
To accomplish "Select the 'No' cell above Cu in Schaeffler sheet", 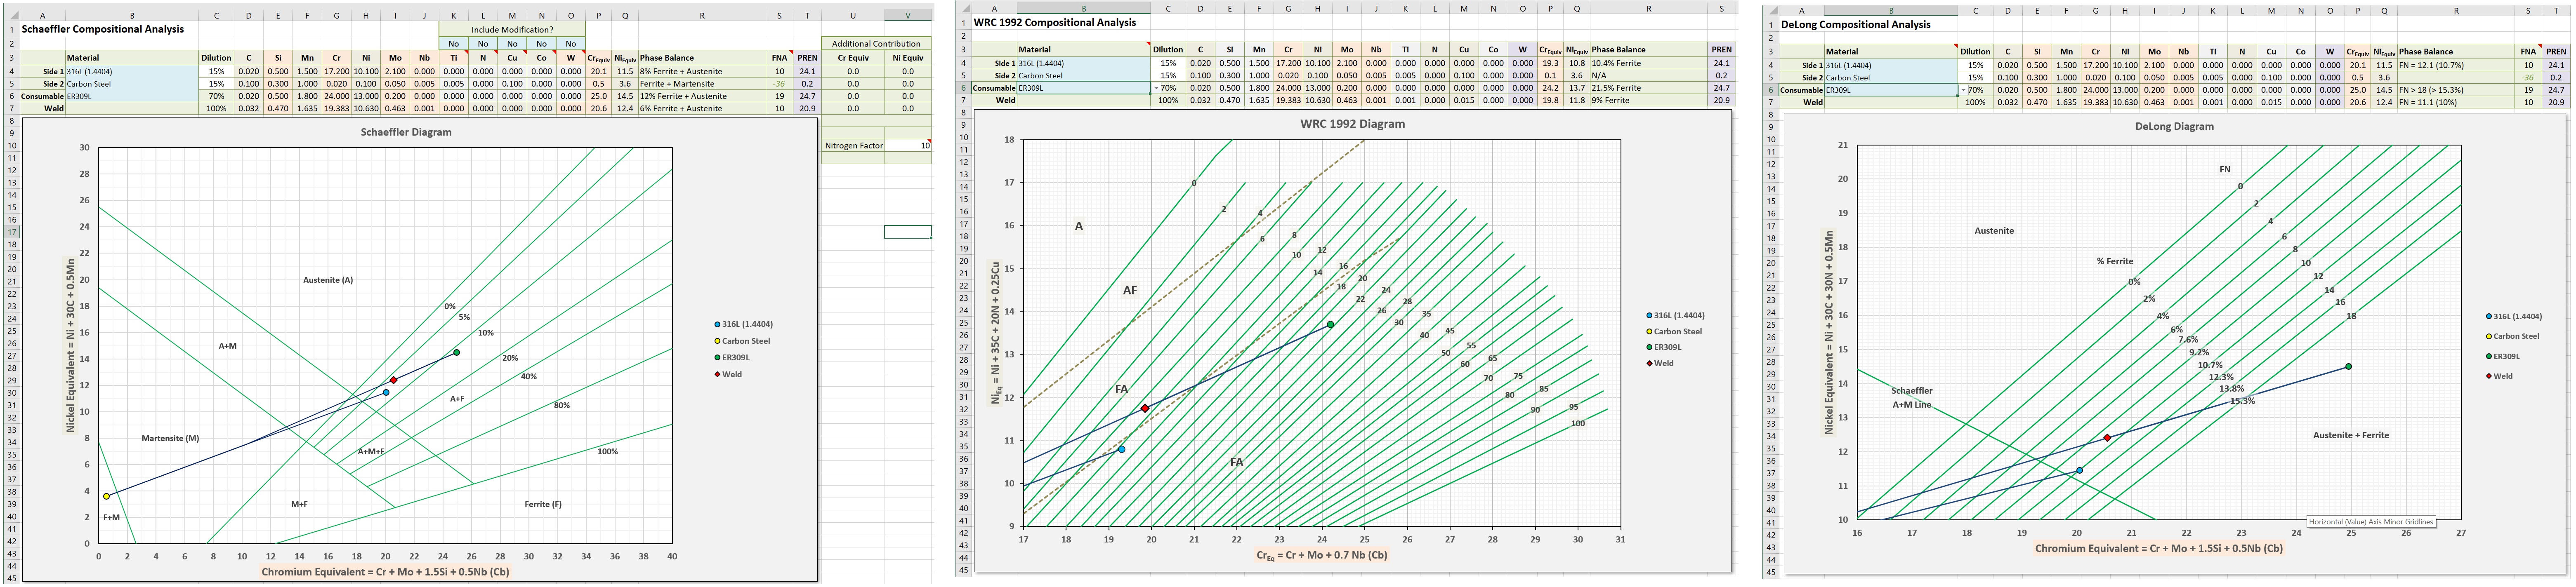I will tap(512, 44).
